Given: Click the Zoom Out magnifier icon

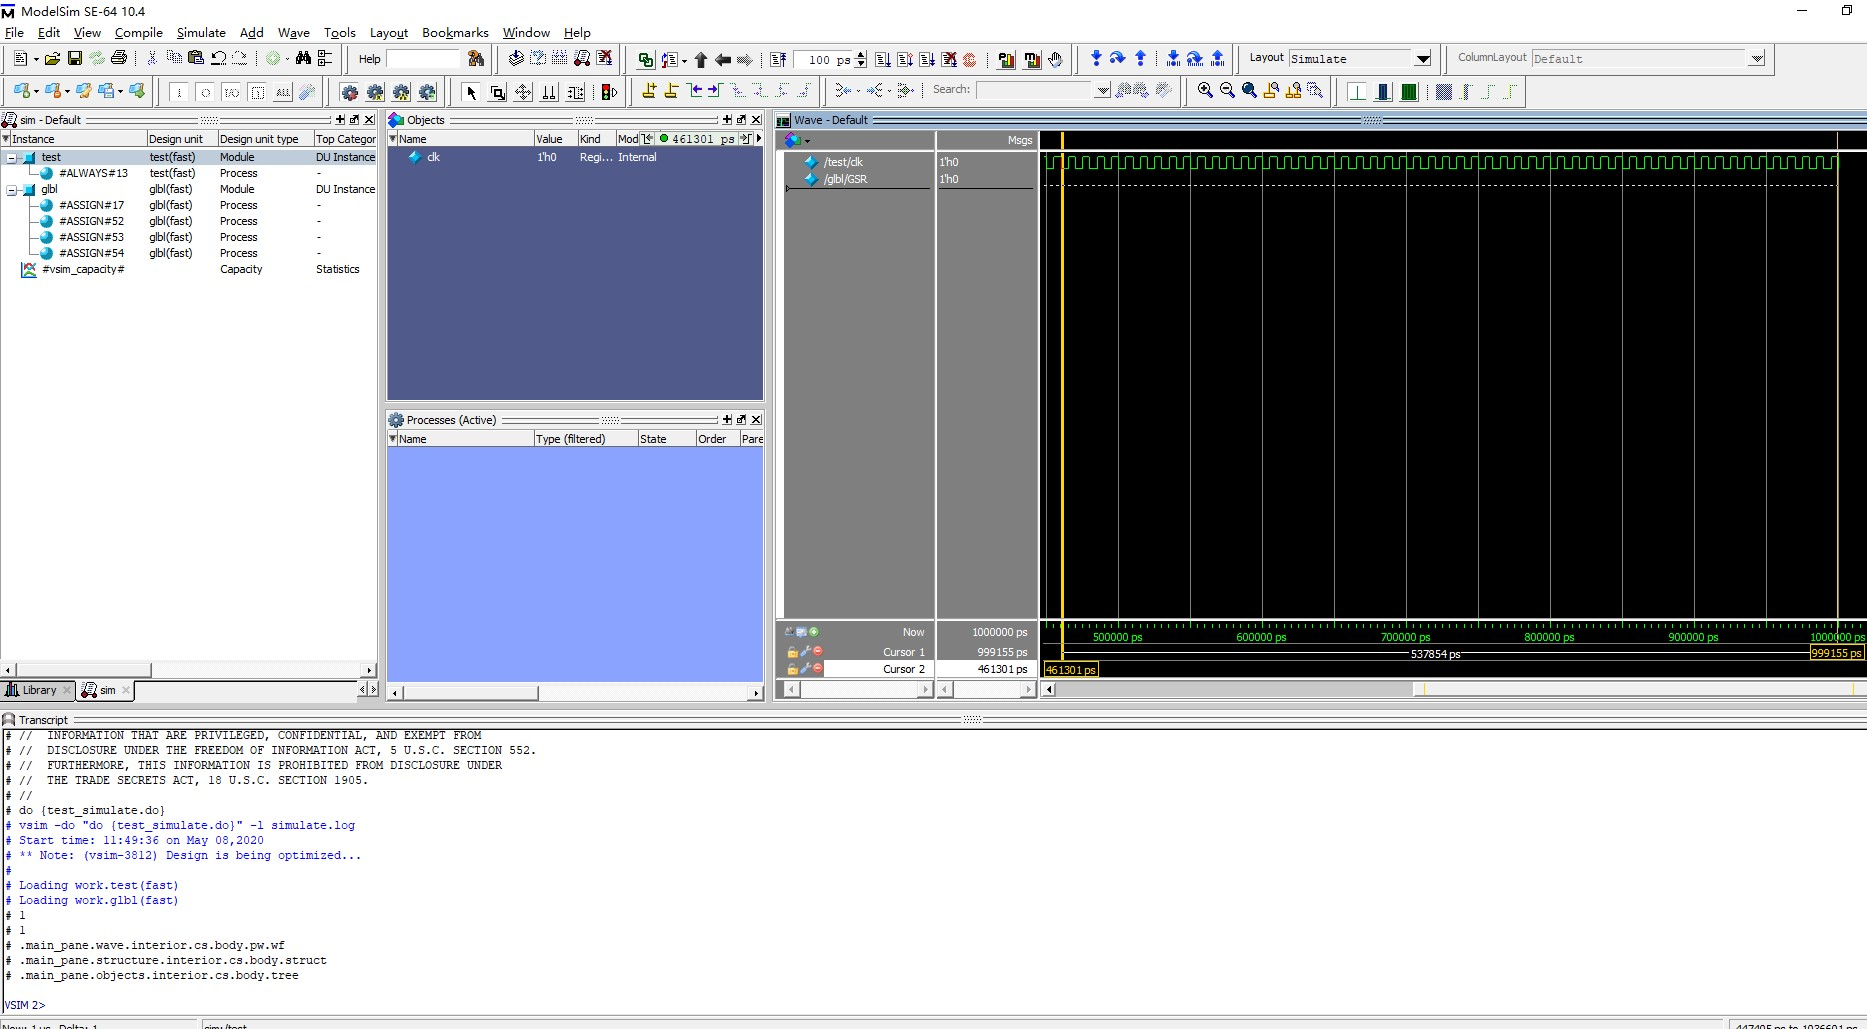Looking at the screenshot, I should 1227,91.
